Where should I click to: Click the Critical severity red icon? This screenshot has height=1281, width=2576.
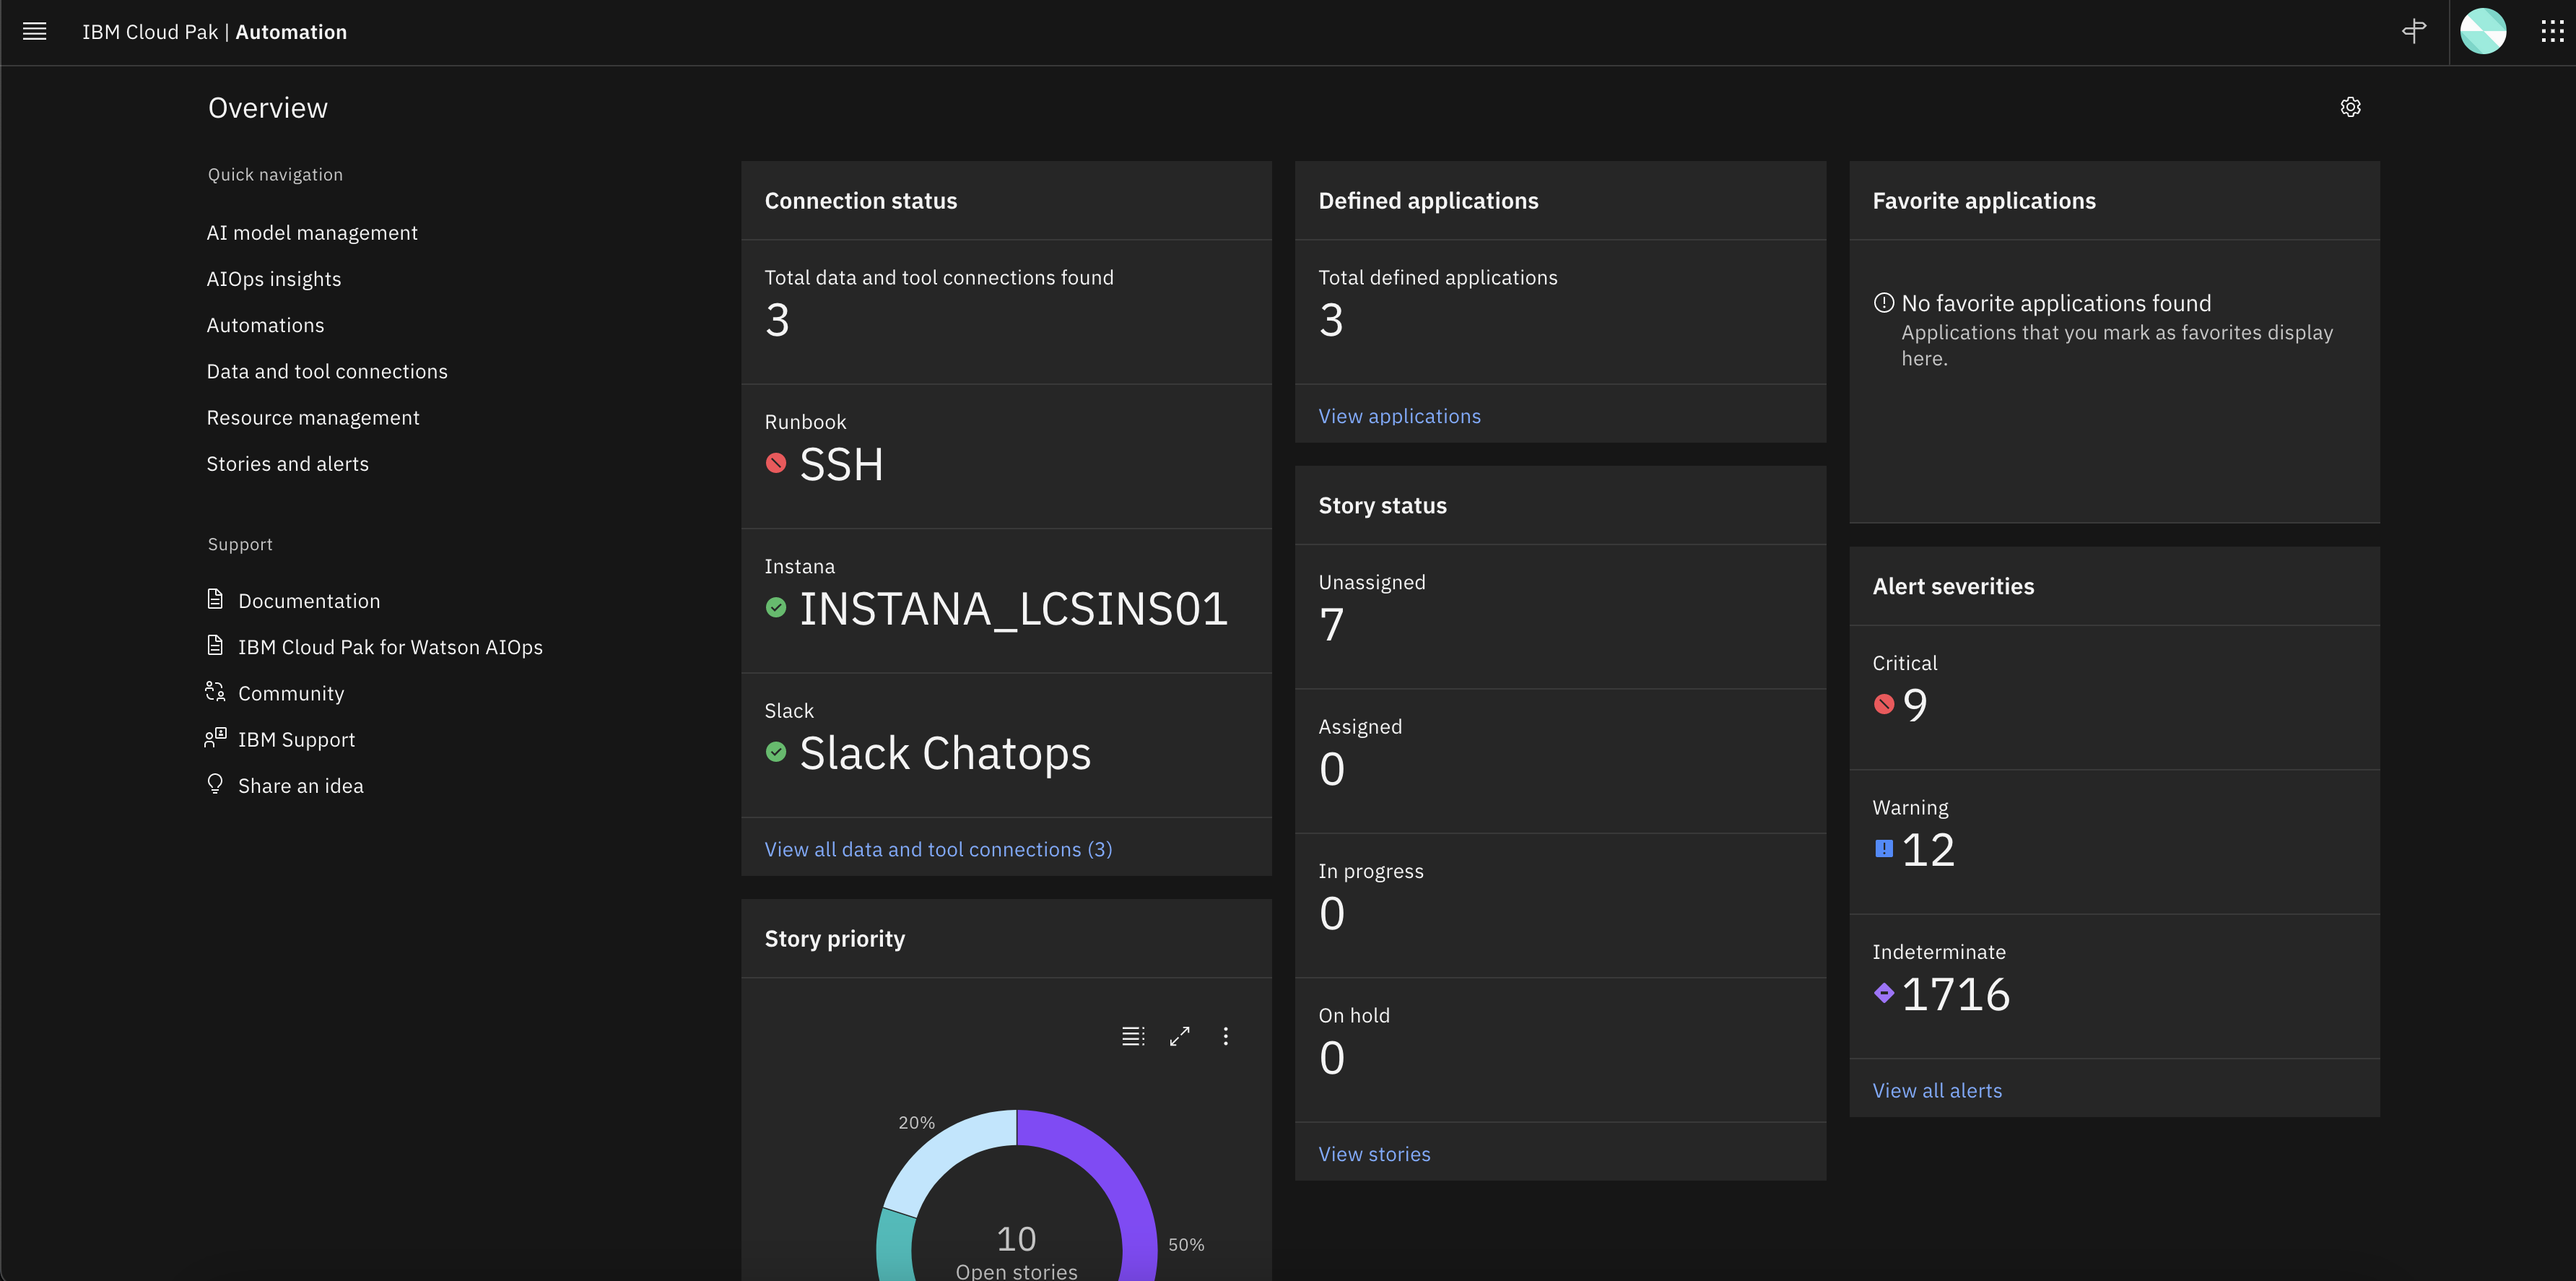pyautogui.click(x=1884, y=704)
